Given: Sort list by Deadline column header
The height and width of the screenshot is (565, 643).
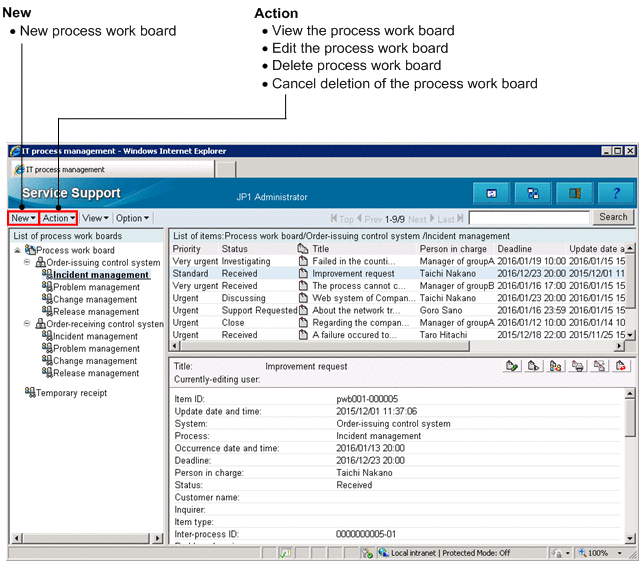Looking at the screenshot, I should coord(515,249).
